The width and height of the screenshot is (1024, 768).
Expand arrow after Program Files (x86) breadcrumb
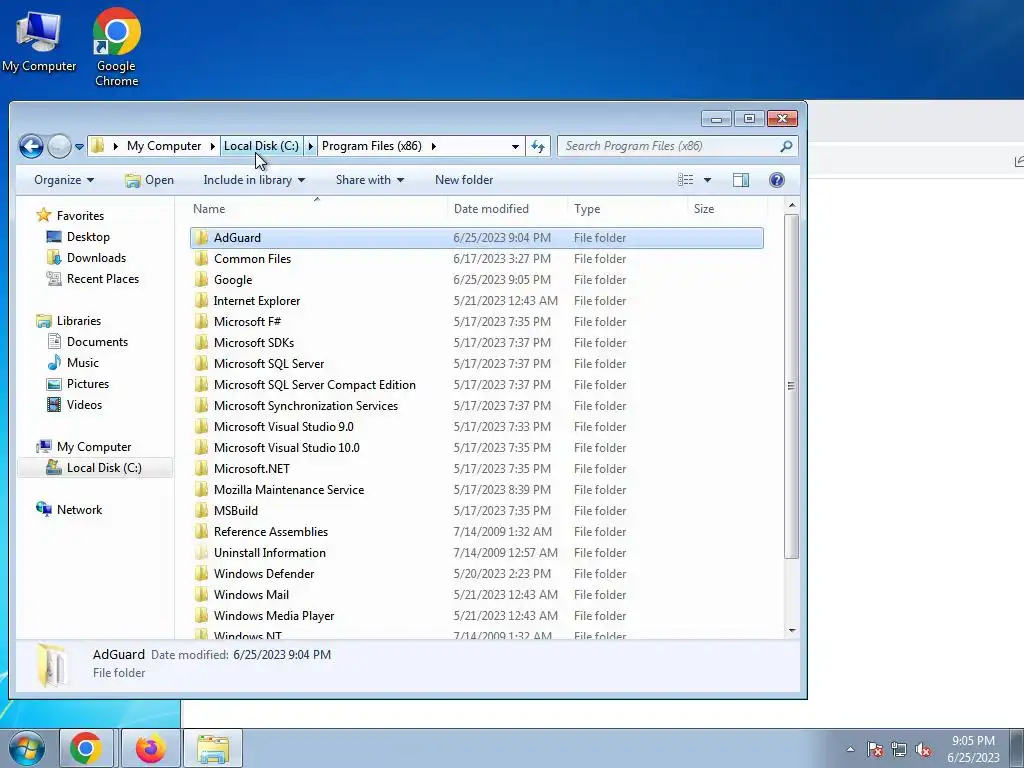(x=433, y=146)
